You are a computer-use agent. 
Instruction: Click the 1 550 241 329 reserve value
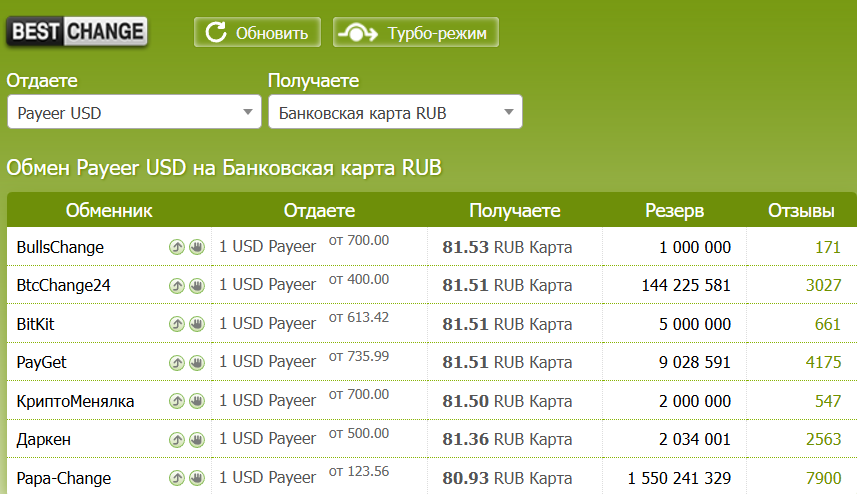pos(679,479)
